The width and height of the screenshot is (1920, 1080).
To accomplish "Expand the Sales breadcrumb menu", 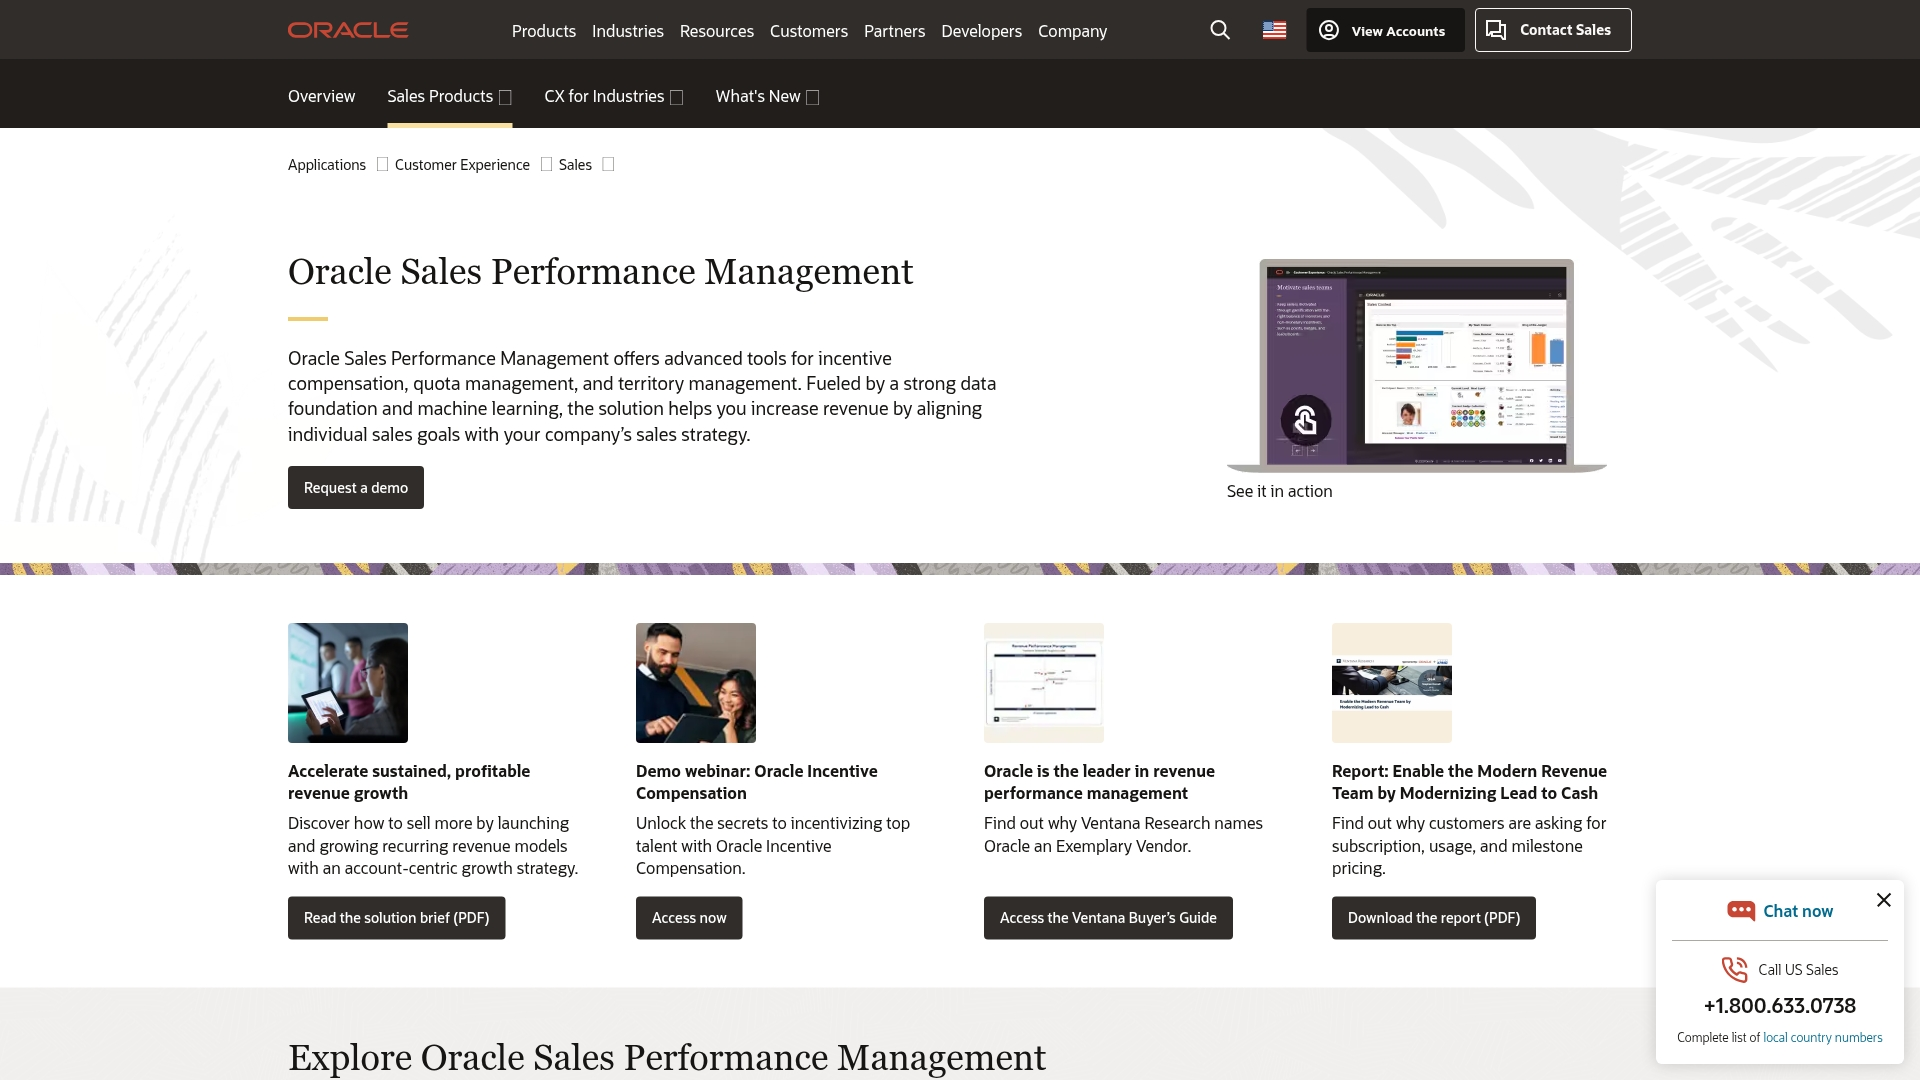I will [x=608, y=164].
